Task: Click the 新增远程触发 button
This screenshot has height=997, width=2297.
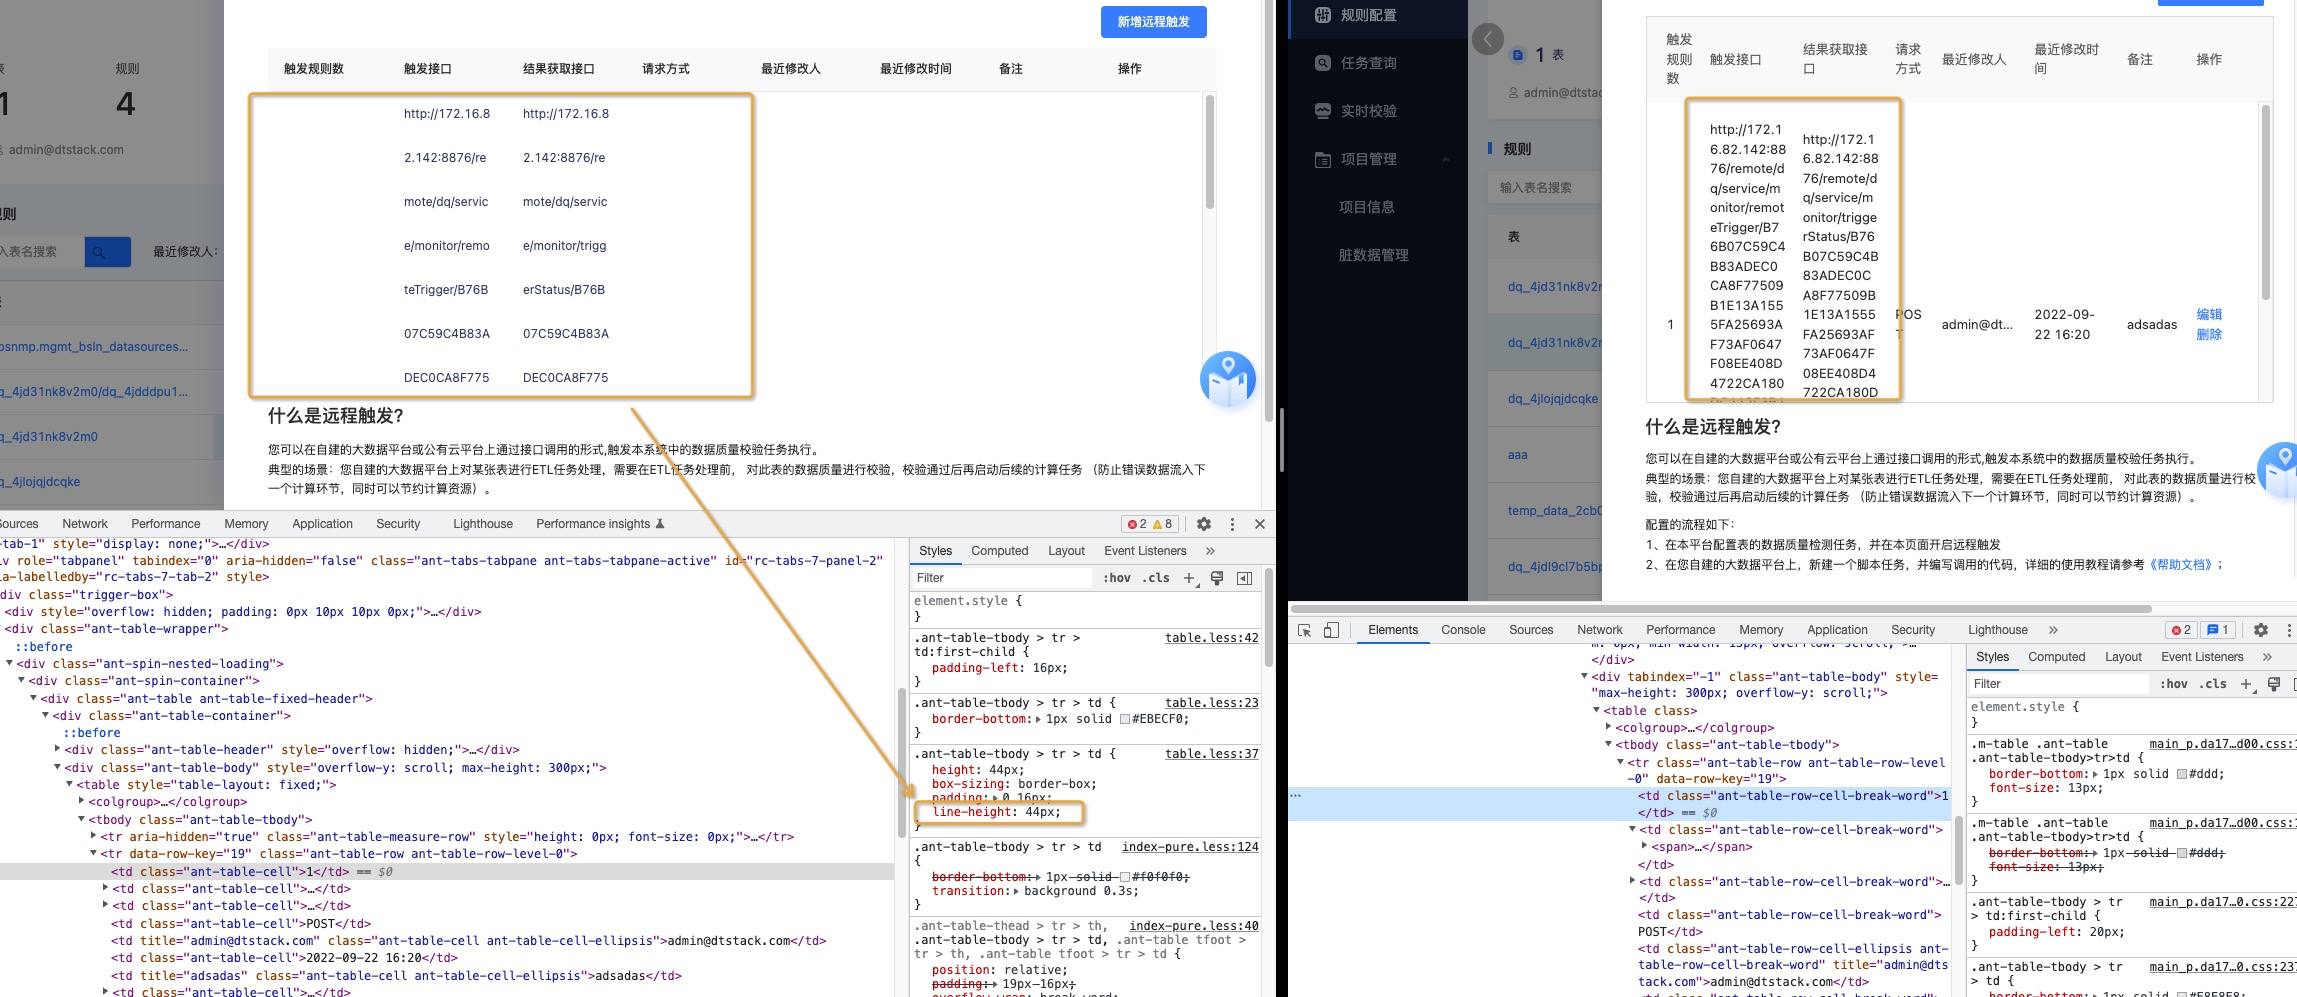Action: (1153, 22)
